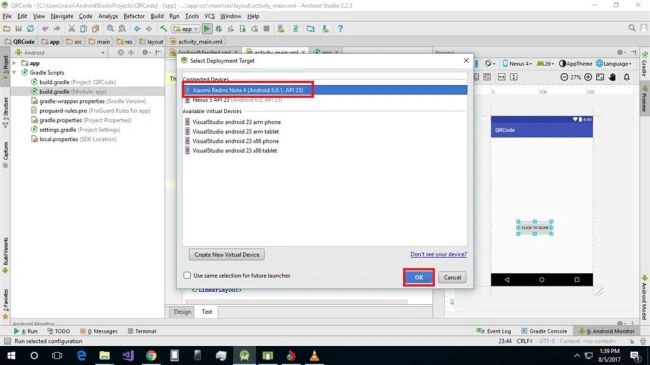
Task: Click the Debug app bug icon
Action: tap(219, 29)
